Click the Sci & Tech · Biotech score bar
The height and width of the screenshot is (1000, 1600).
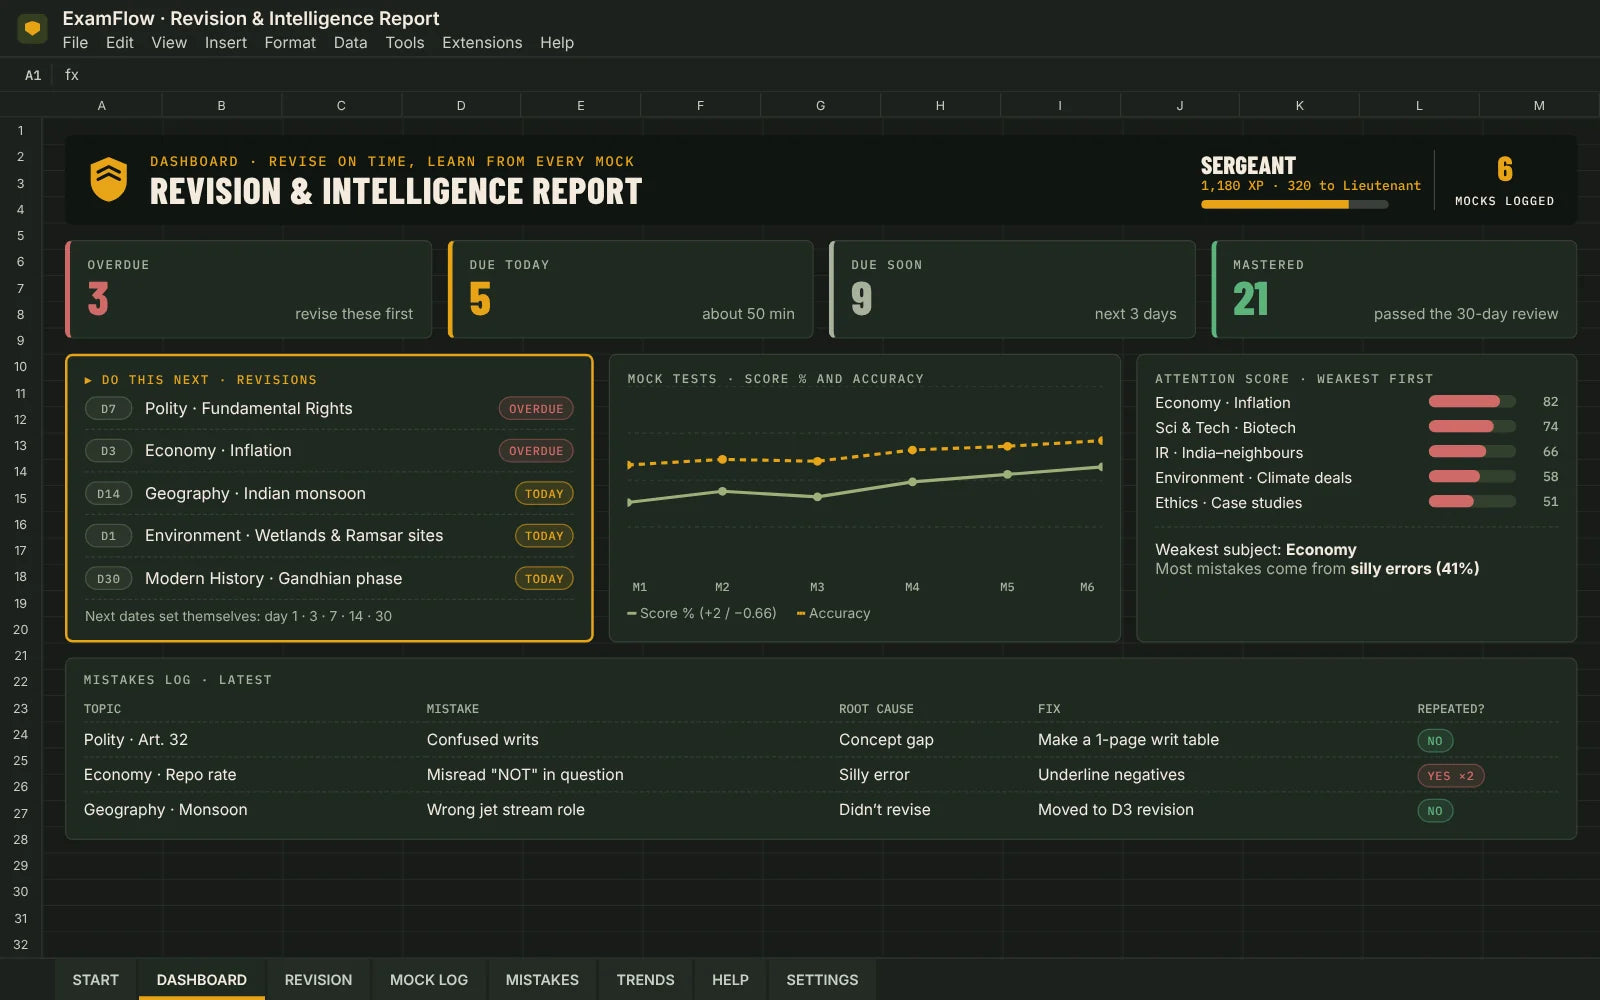pos(1472,427)
